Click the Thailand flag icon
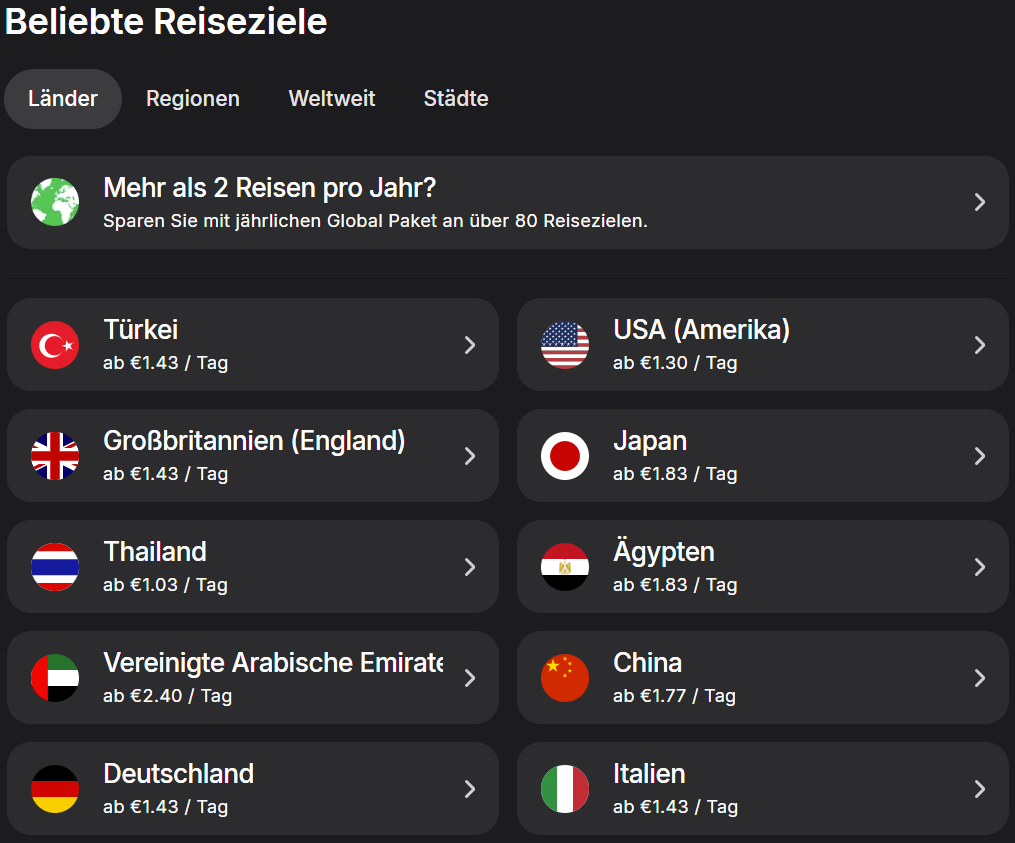Image resolution: width=1015 pixels, height=843 pixels. point(55,567)
